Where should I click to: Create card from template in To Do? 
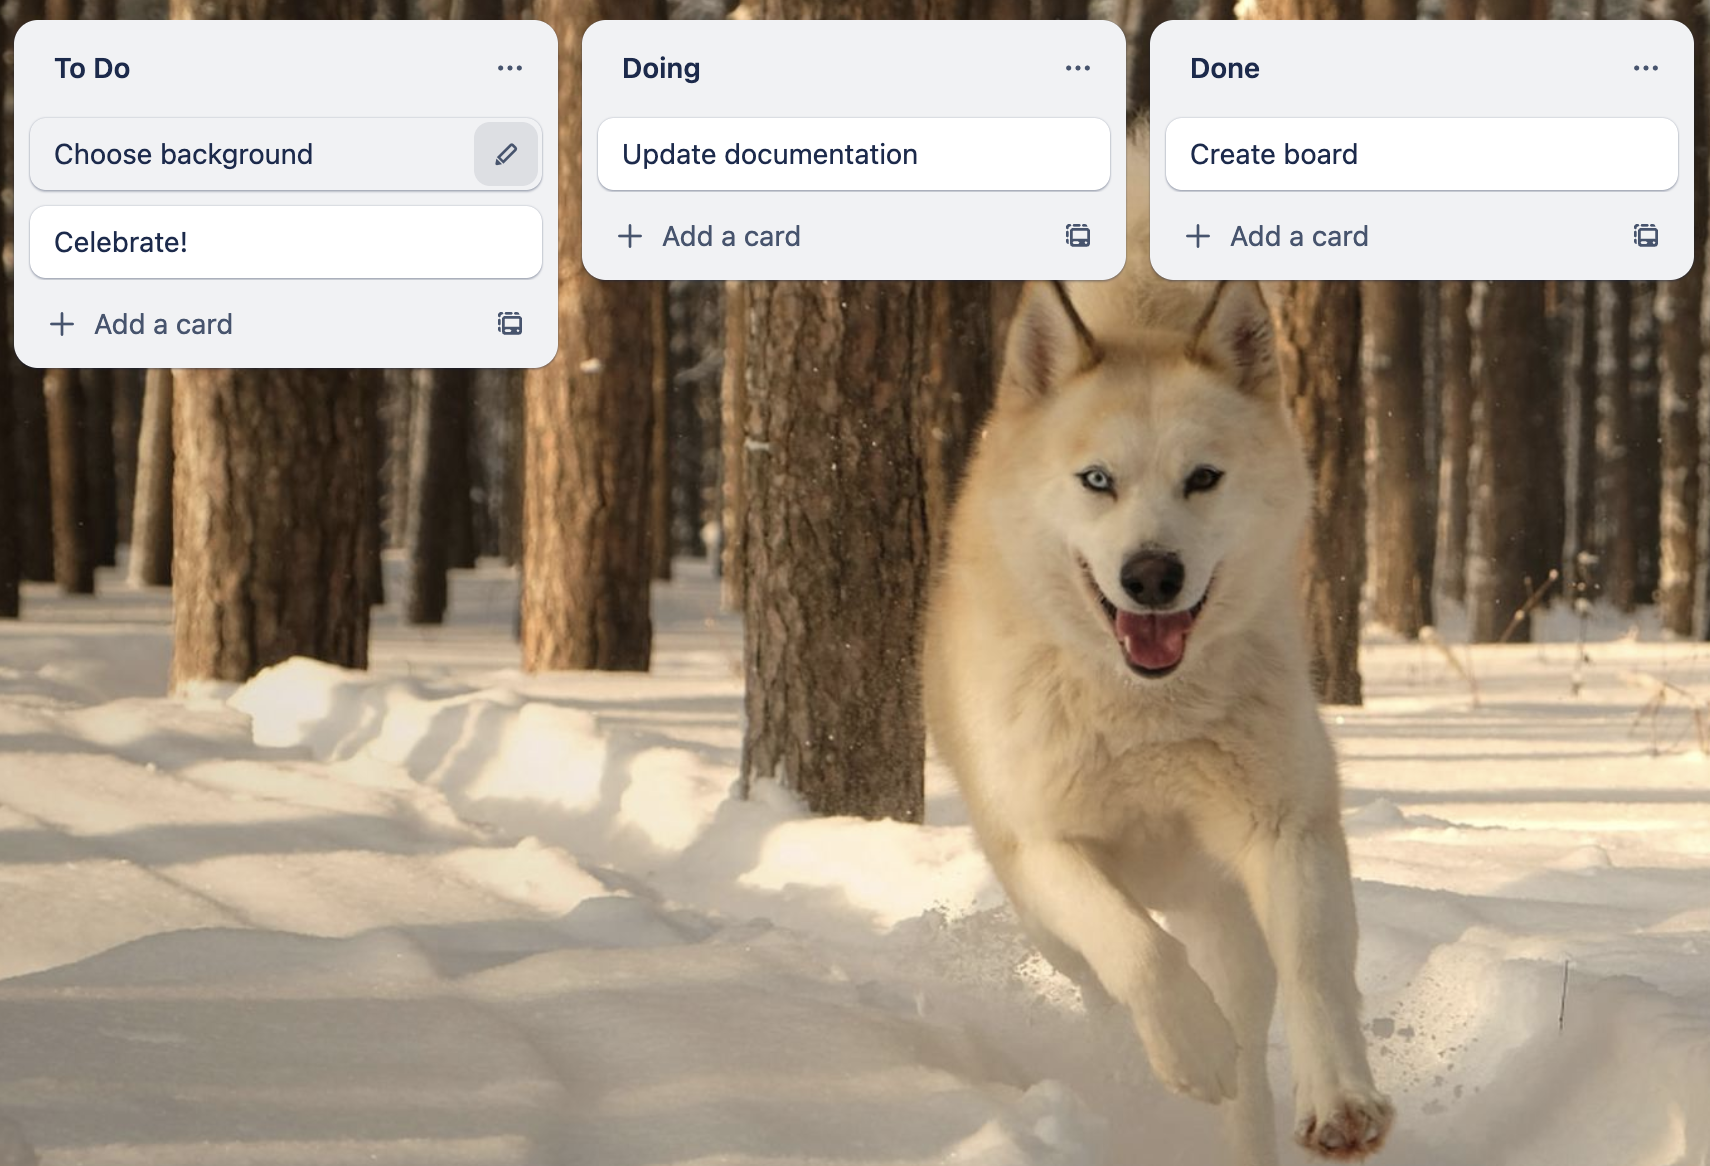pos(510,324)
